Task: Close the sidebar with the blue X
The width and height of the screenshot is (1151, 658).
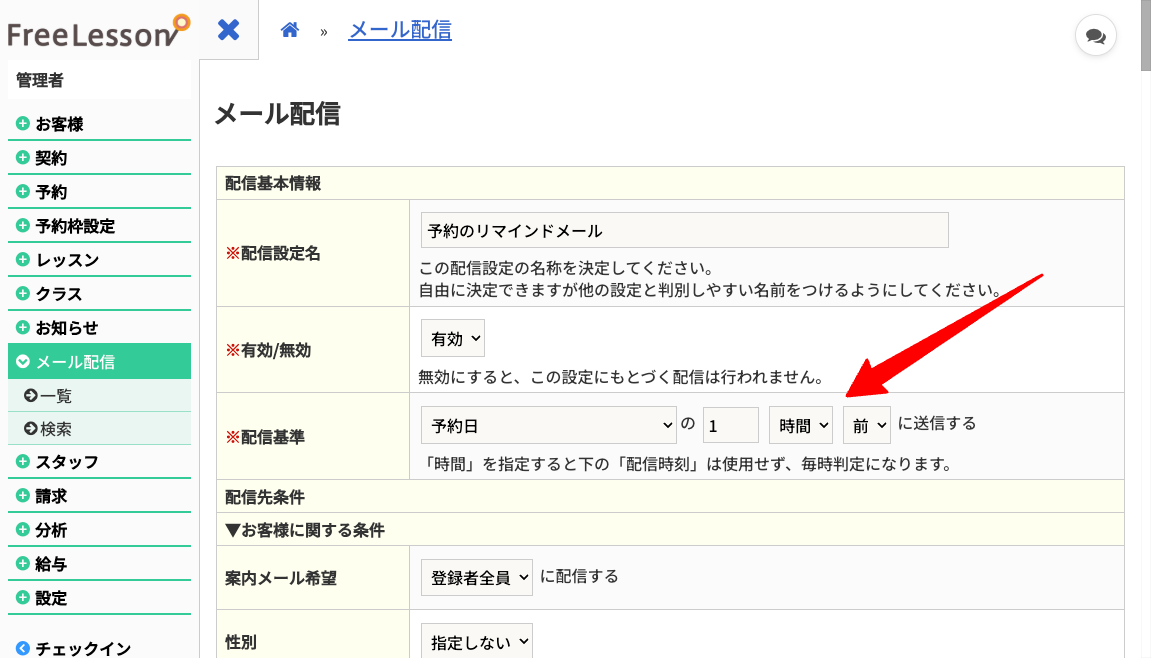Action: [228, 30]
